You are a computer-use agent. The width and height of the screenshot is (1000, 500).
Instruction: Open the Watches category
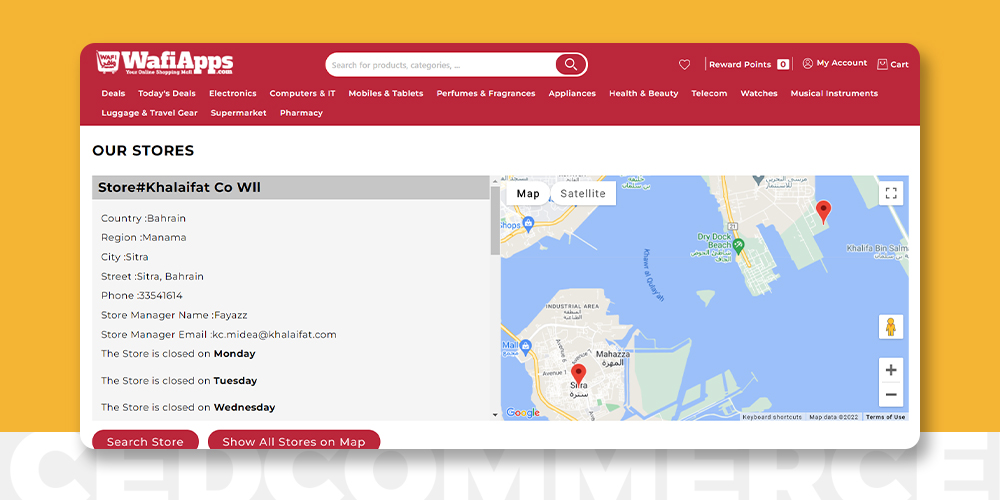(759, 93)
